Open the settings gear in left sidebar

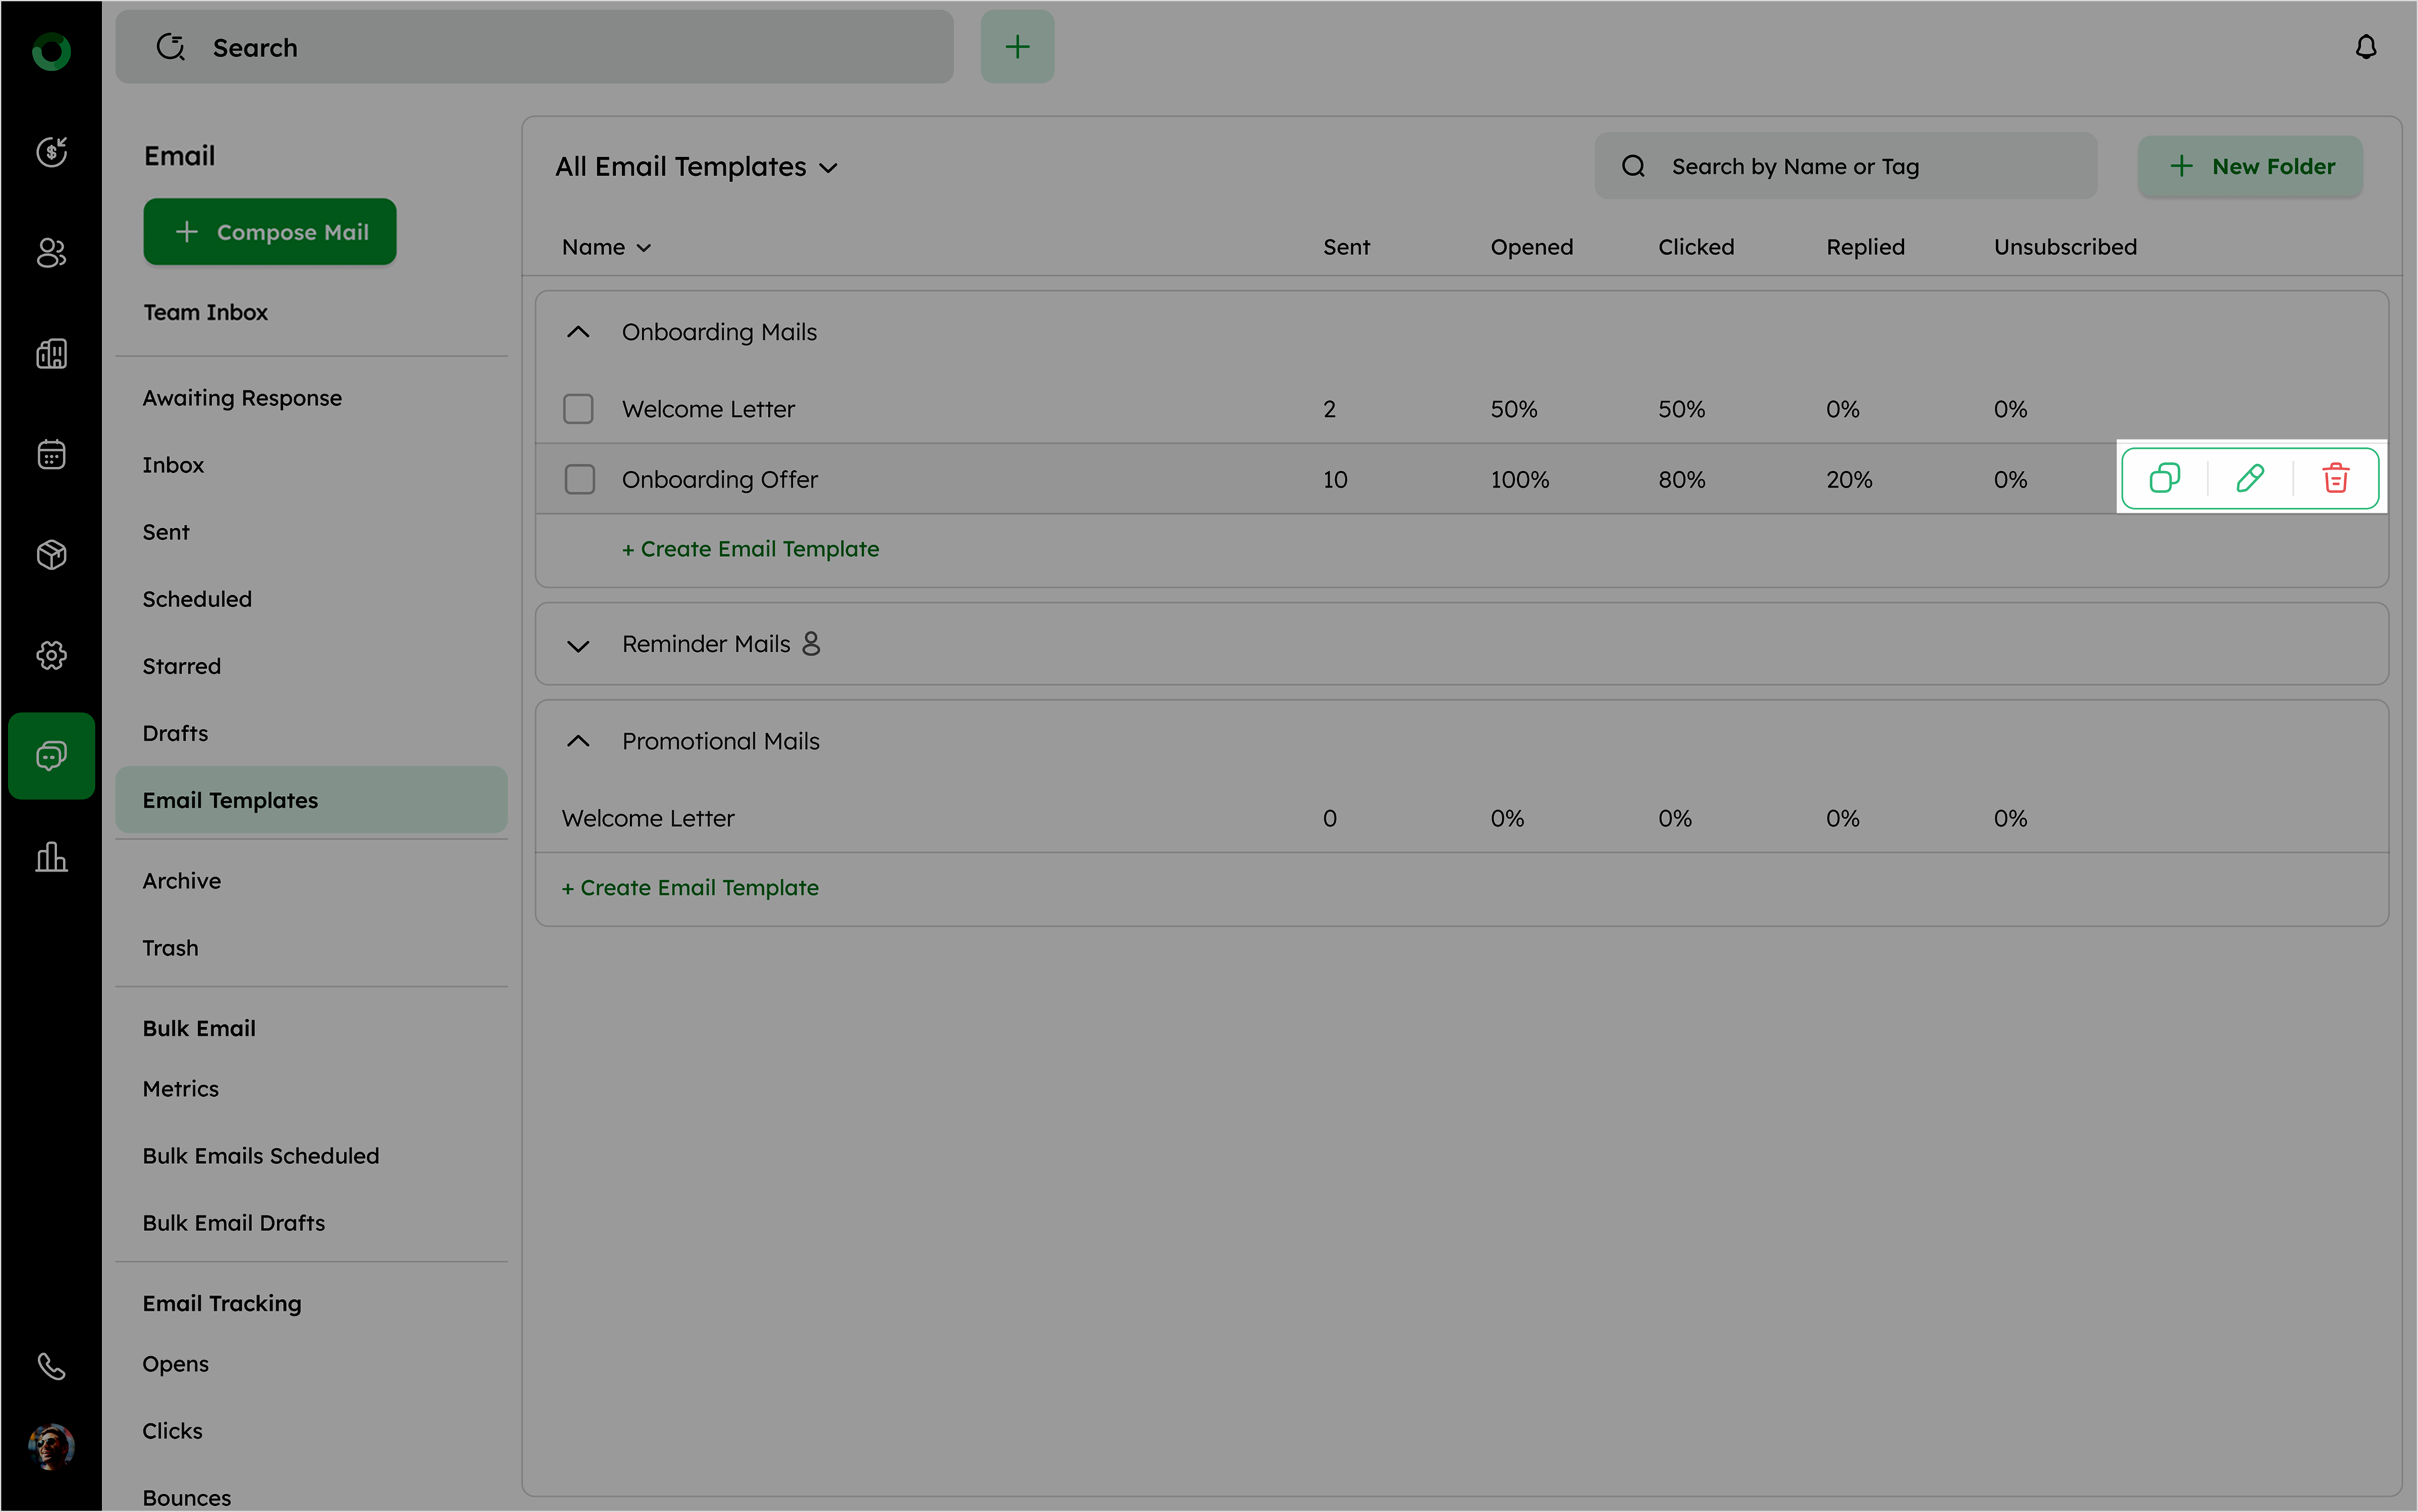click(51, 655)
